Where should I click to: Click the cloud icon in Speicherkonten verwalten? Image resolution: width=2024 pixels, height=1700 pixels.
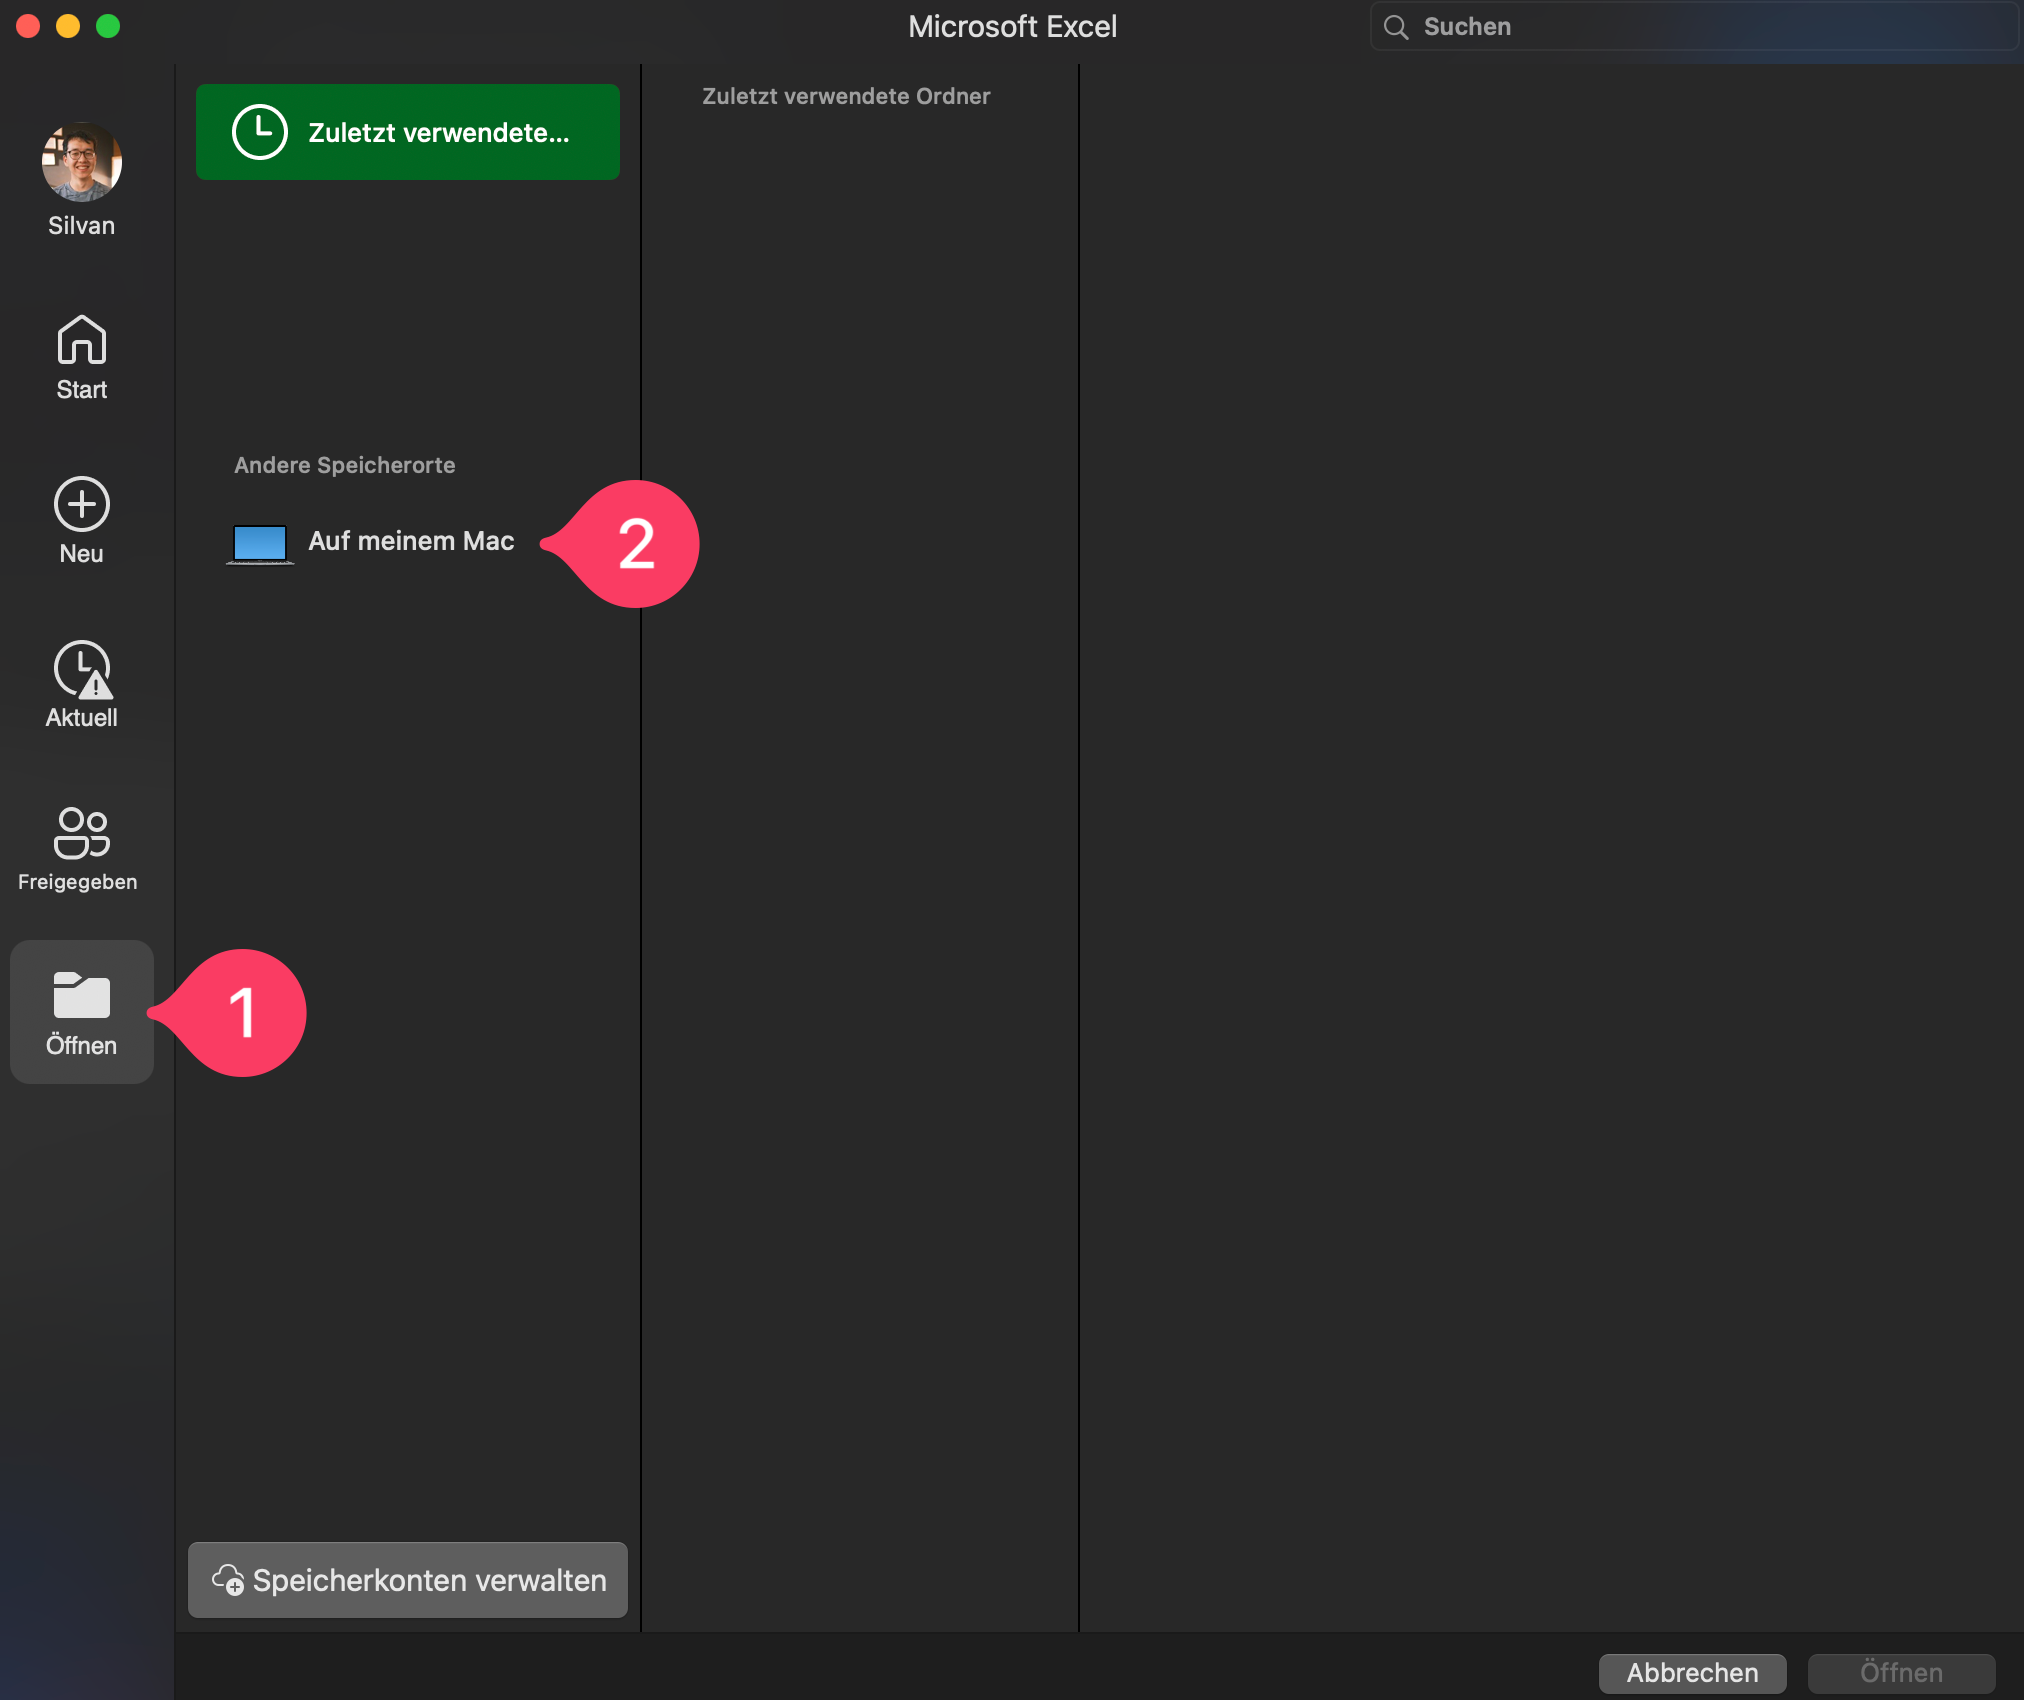point(227,1580)
